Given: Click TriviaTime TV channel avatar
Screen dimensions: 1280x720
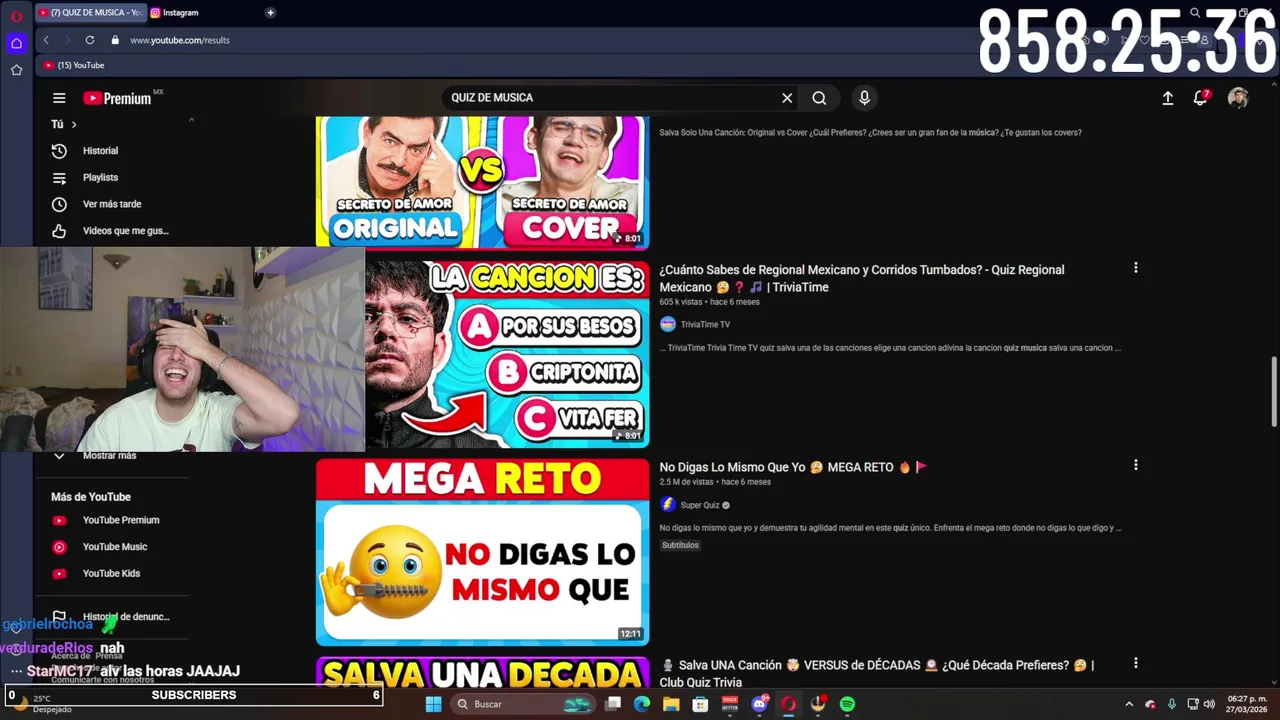Looking at the screenshot, I should pyautogui.click(x=668, y=324).
